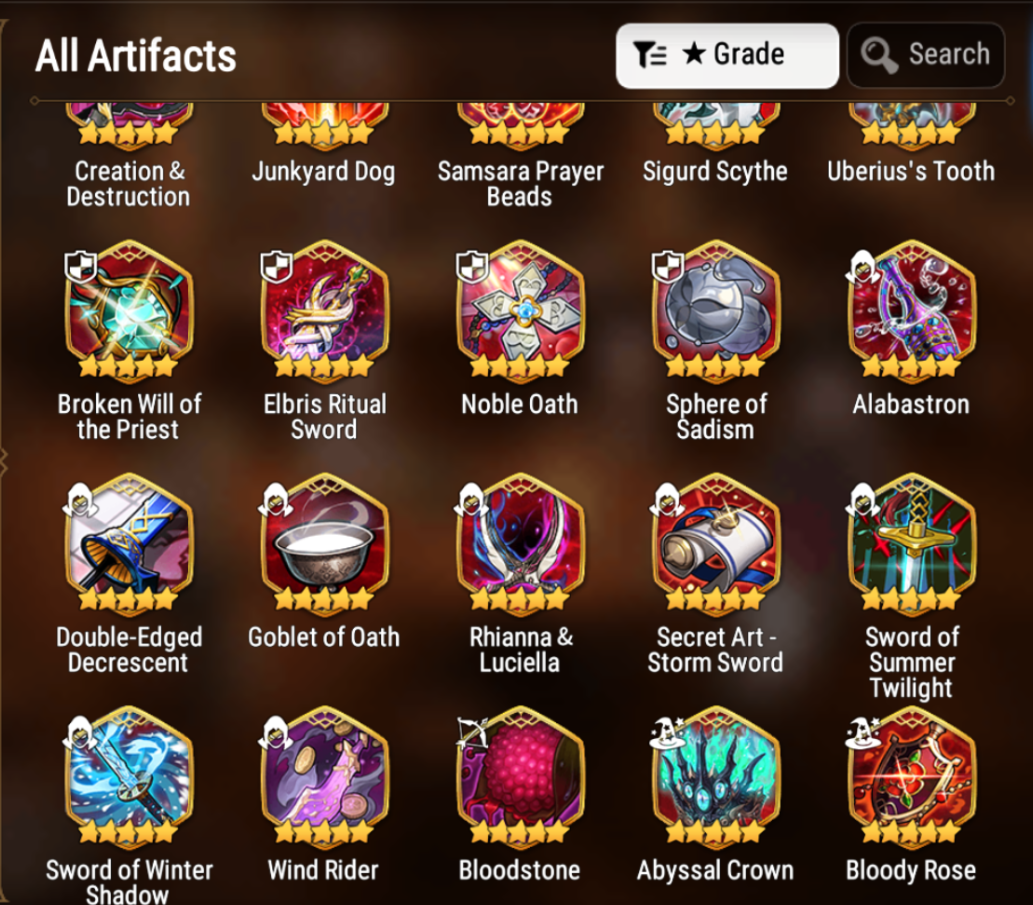This screenshot has height=905, width=1033.
Task: Click the Junkyard Dog artifact label
Action: tap(323, 172)
